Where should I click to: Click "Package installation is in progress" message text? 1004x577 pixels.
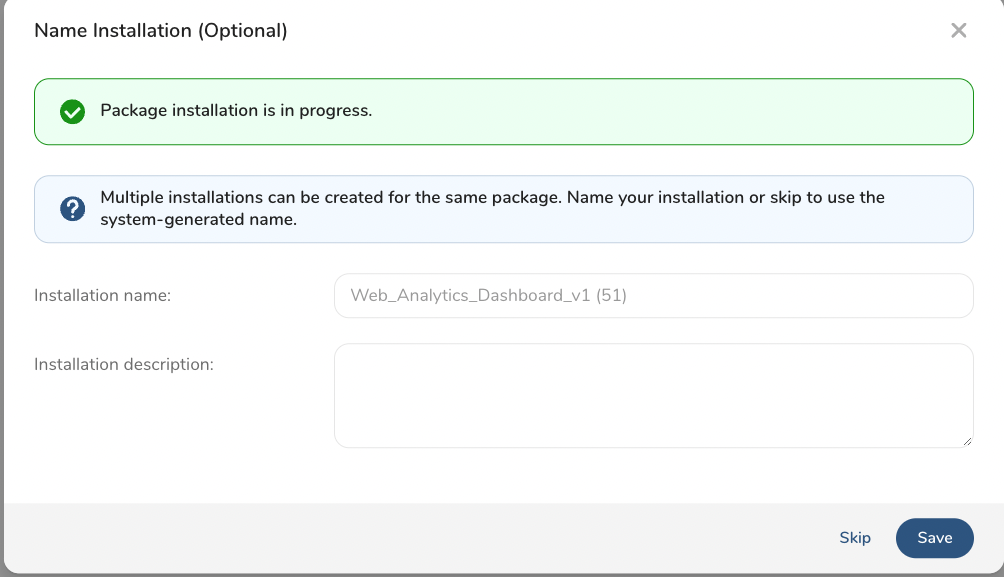tap(236, 111)
